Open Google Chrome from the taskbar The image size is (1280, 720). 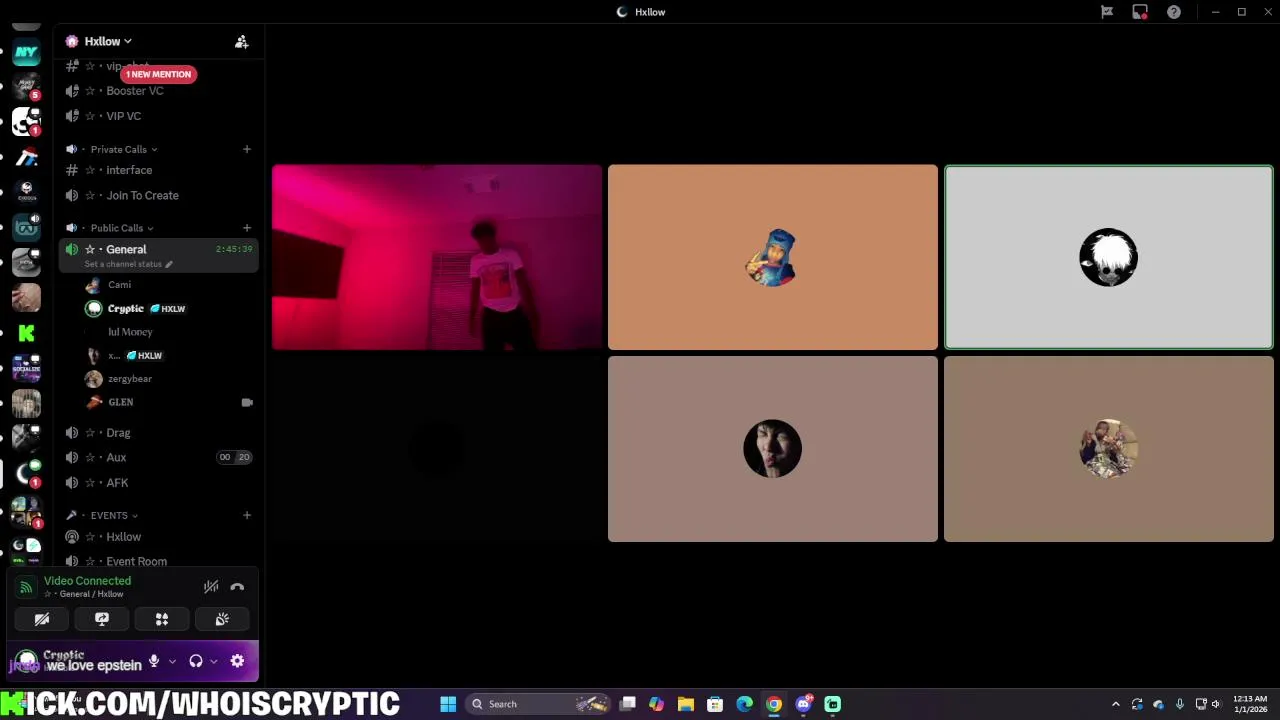click(774, 704)
